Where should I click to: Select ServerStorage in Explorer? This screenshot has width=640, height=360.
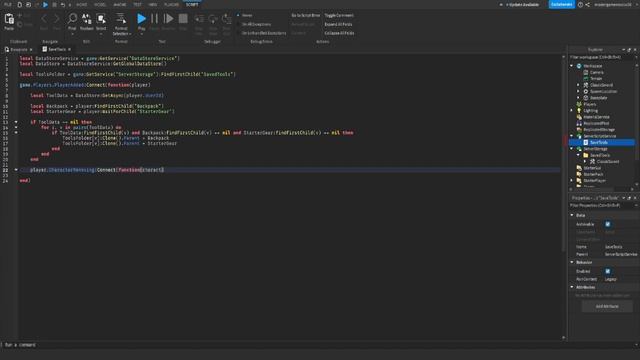(595, 149)
